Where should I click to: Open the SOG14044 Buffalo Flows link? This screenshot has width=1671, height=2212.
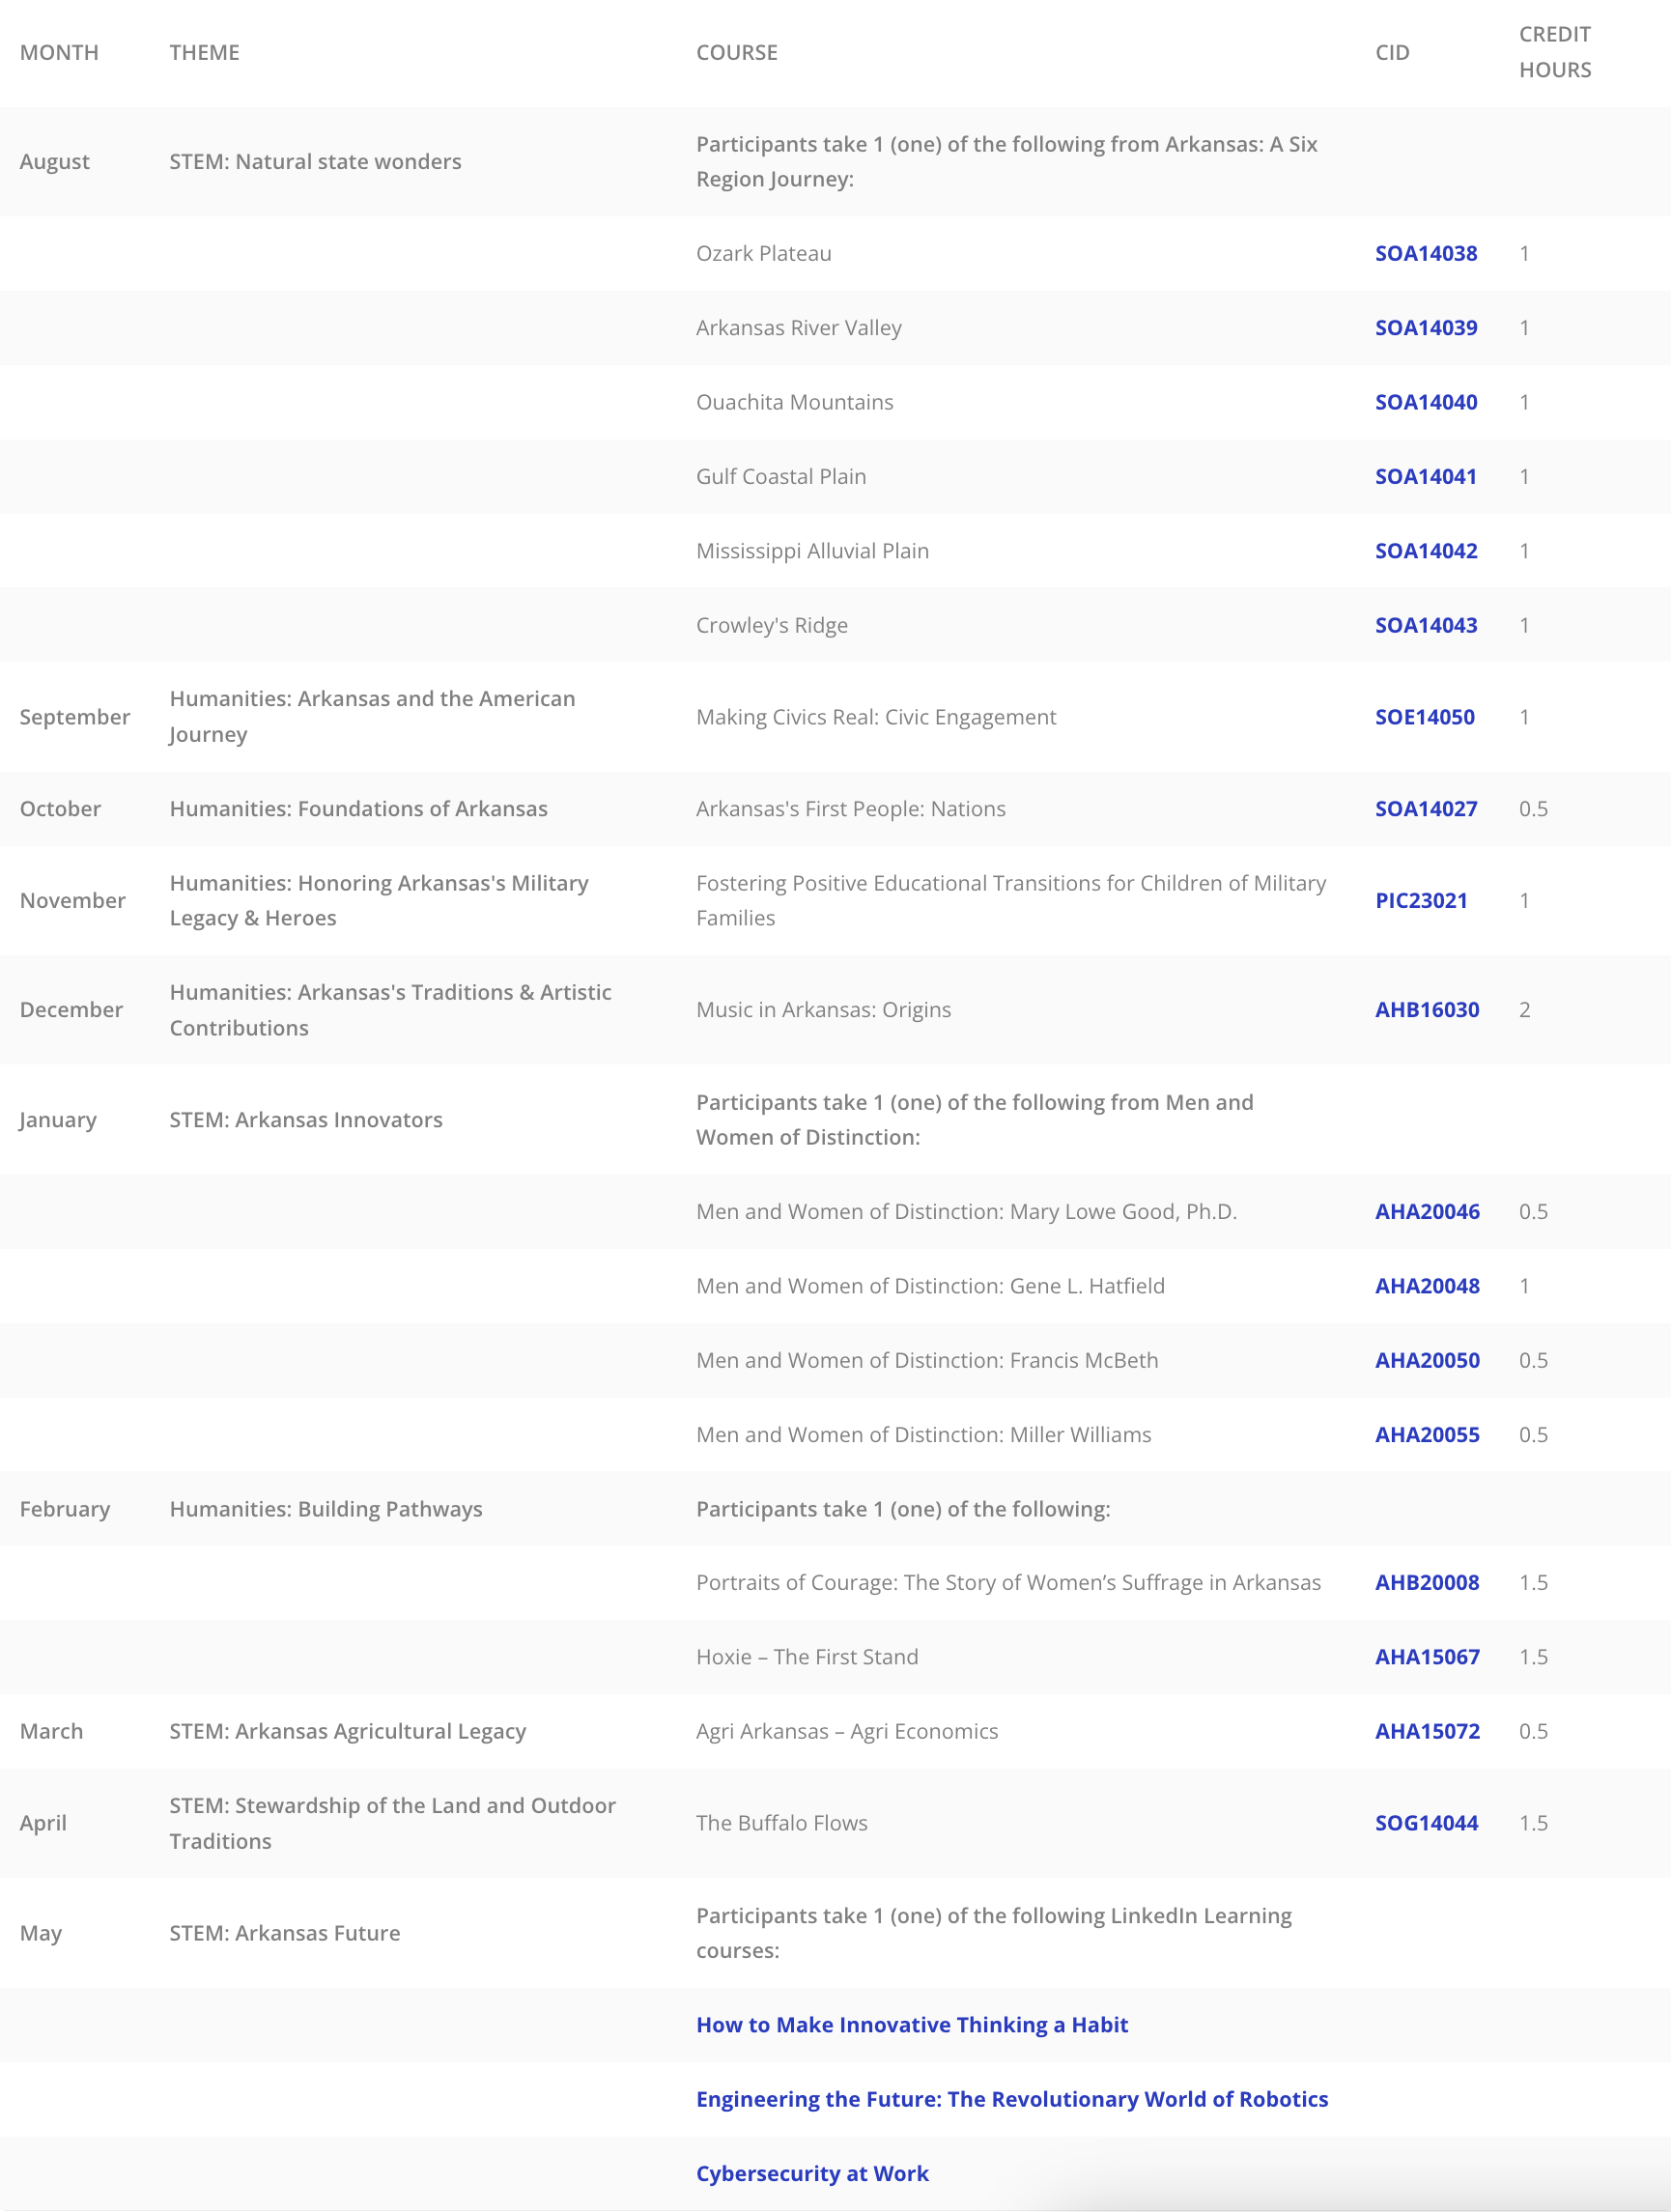click(x=1425, y=1823)
